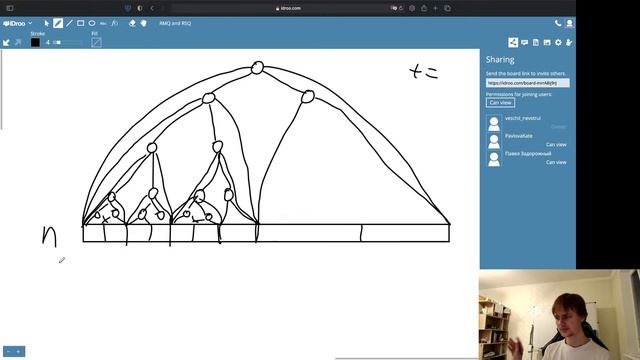
Task: Select the rectangle shape tool
Action: [x=80, y=24]
